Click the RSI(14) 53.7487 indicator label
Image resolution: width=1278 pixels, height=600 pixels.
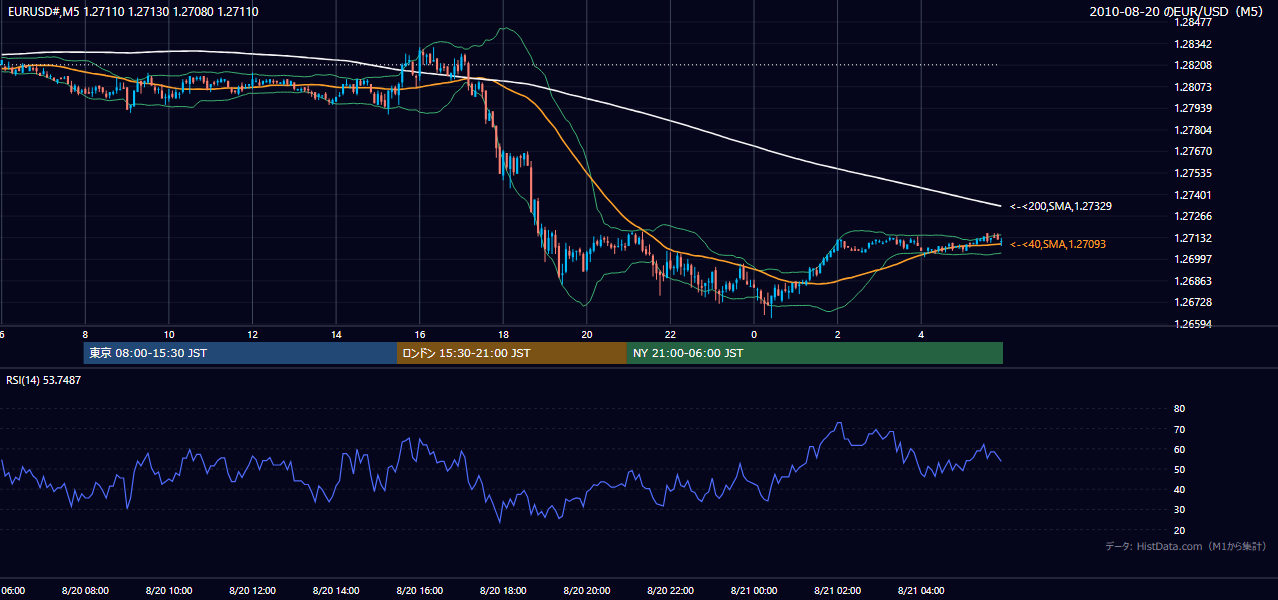click(x=44, y=380)
